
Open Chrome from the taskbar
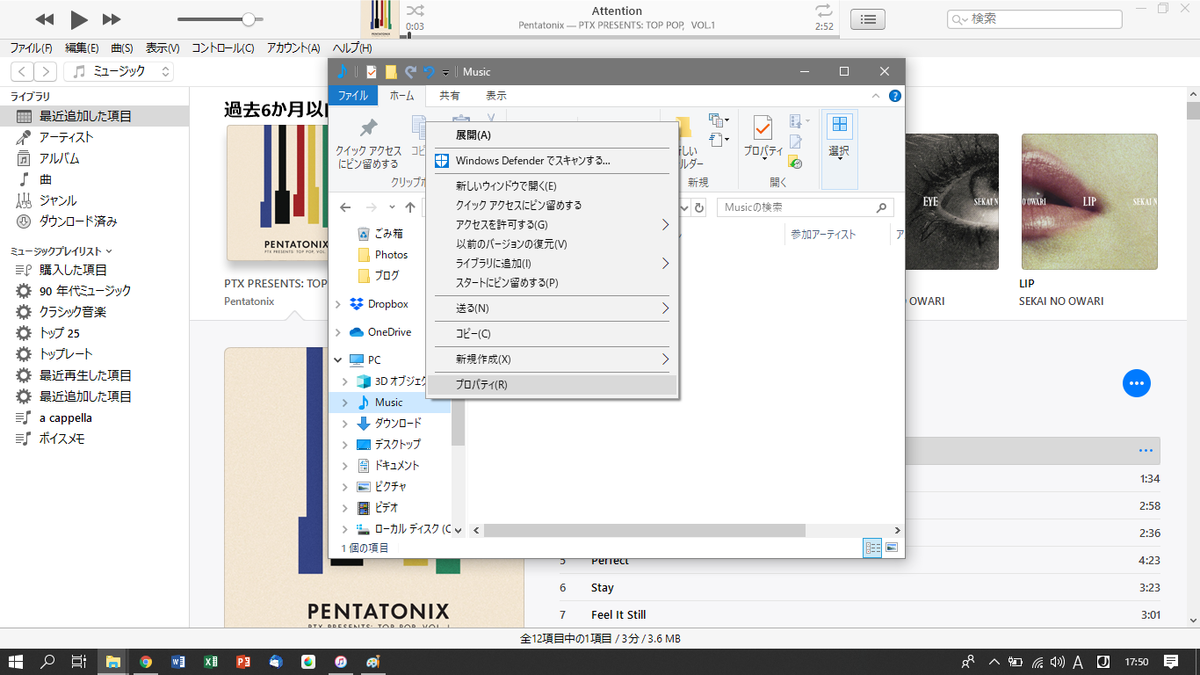coord(146,661)
